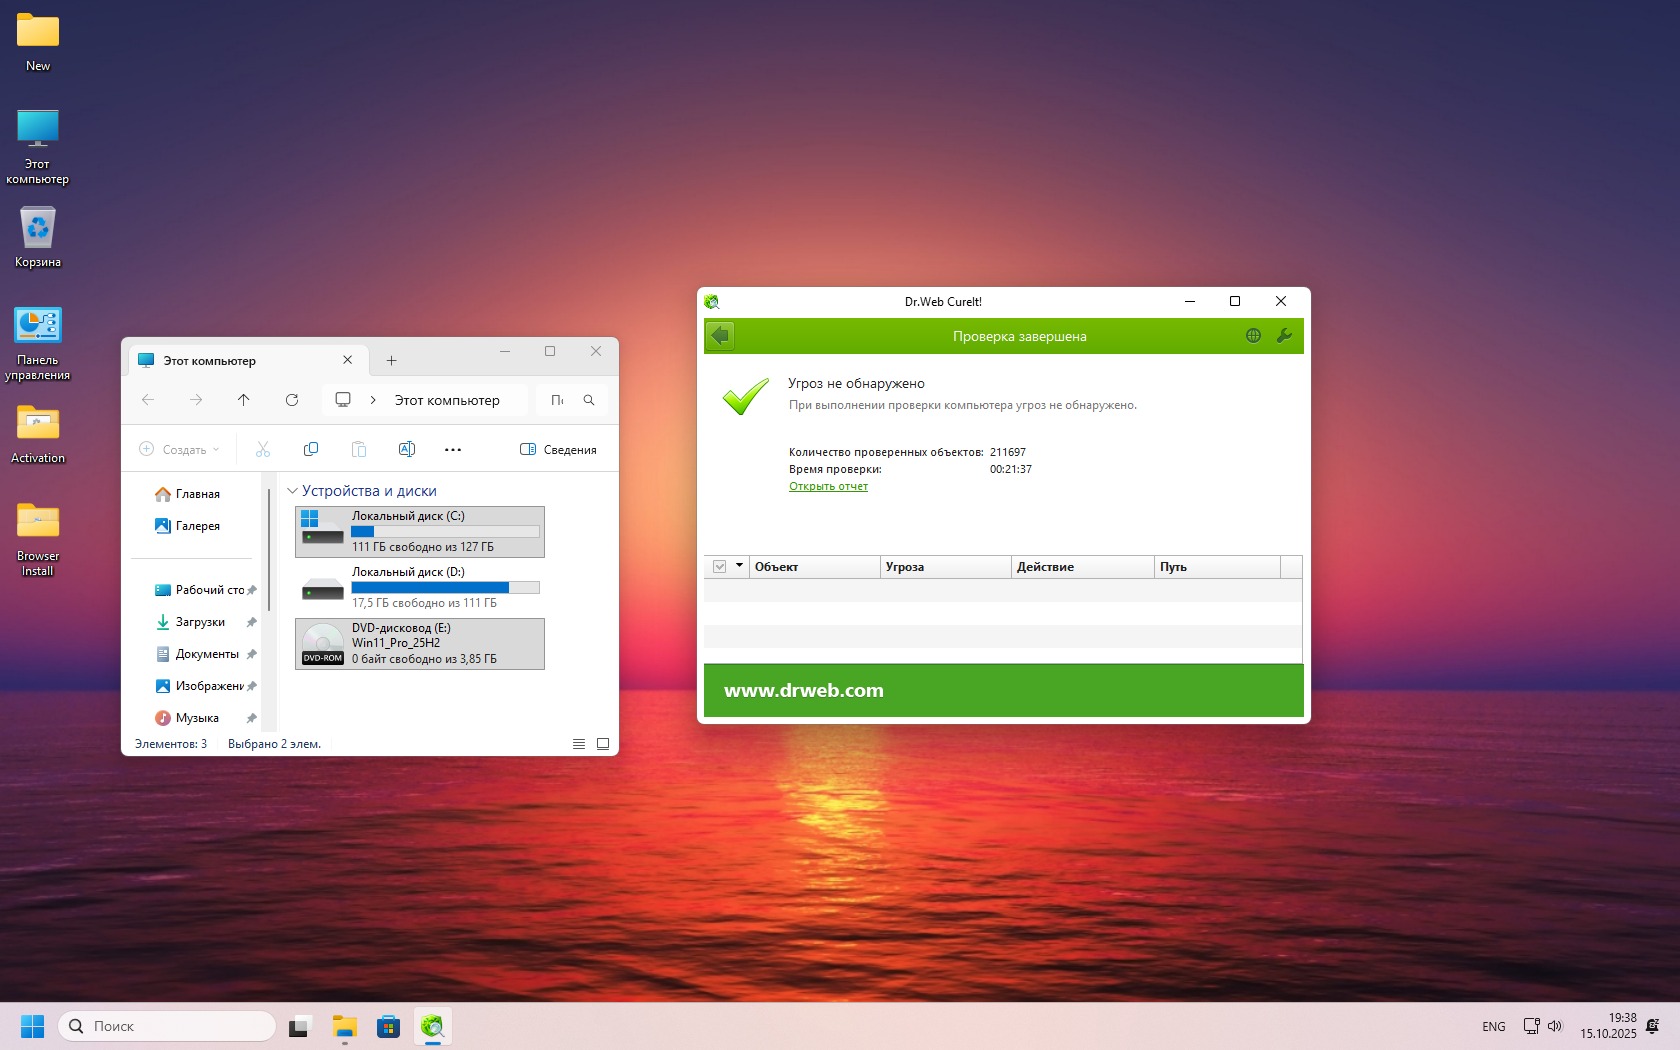Open Microsoft Store from taskbar

[x=388, y=1026]
